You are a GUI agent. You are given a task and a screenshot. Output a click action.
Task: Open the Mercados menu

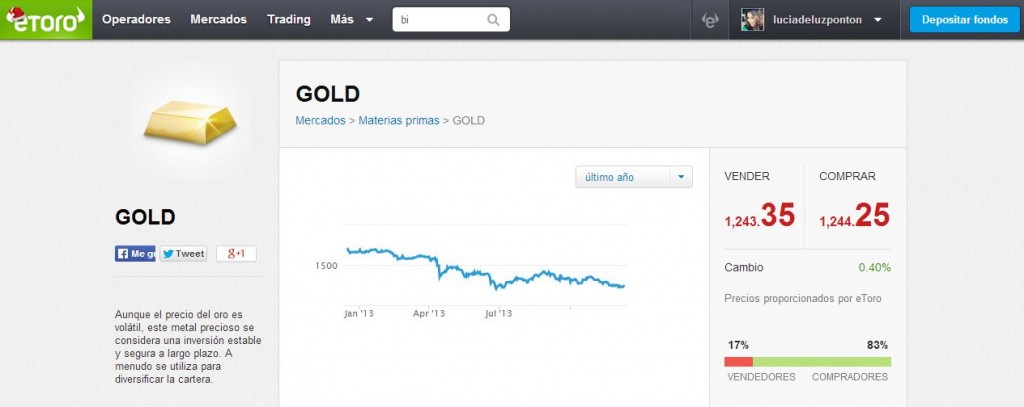point(219,20)
